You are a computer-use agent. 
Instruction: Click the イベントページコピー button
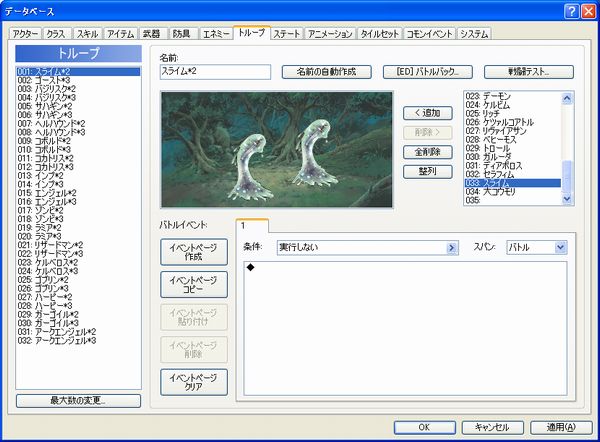[x=194, y=285]
